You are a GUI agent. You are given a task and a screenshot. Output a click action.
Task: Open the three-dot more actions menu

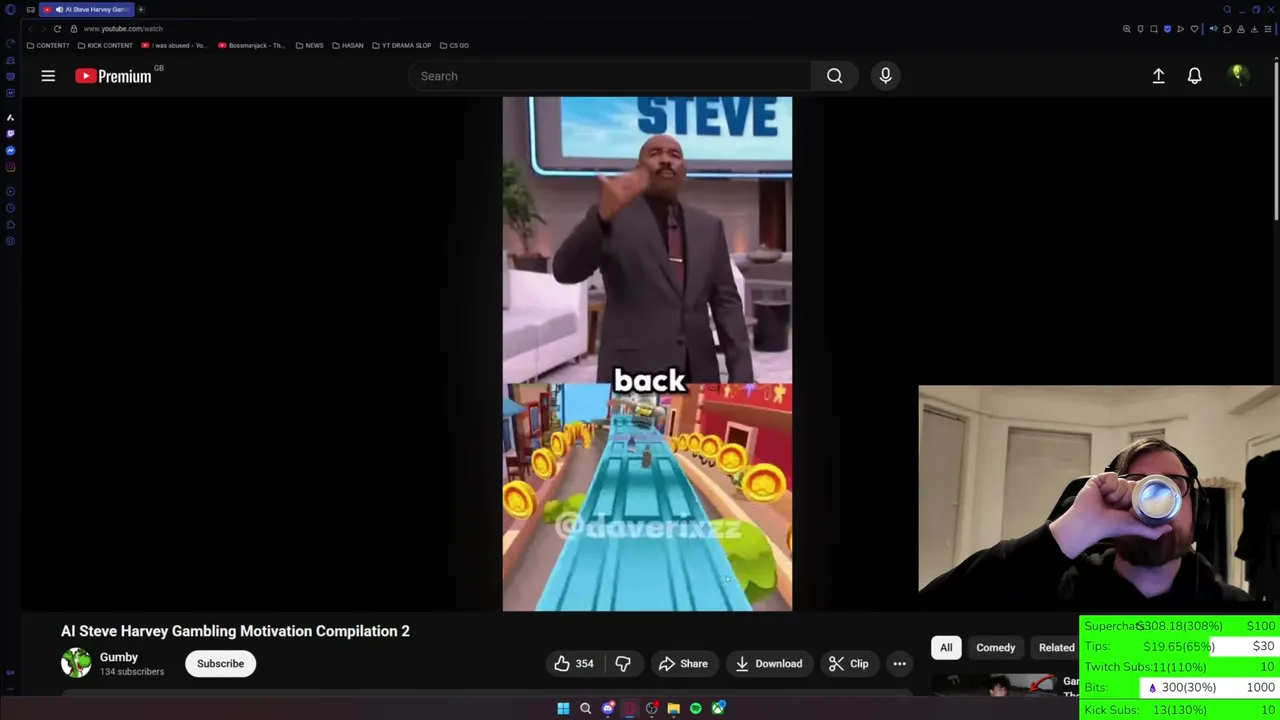(x=899, y=664)
